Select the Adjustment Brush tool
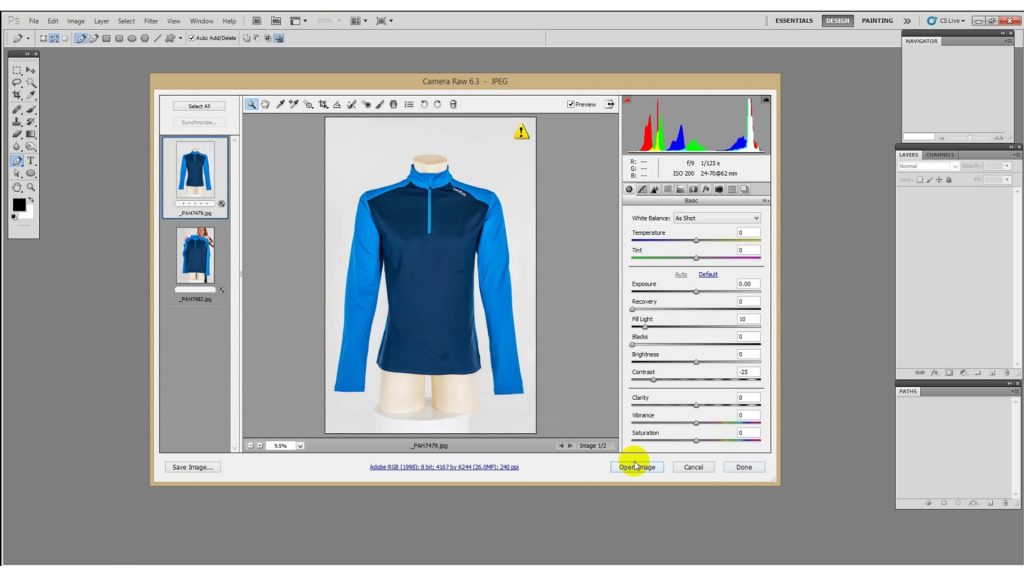 pos(379,104)
